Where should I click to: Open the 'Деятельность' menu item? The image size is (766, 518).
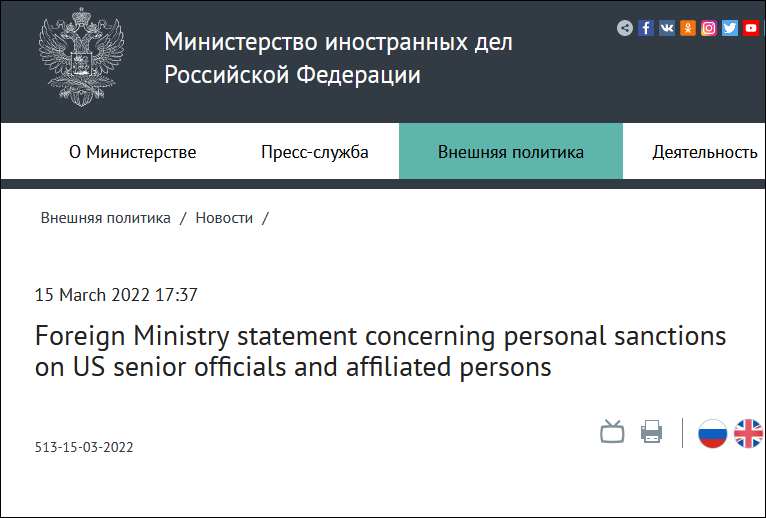click(x=704, y=152)
